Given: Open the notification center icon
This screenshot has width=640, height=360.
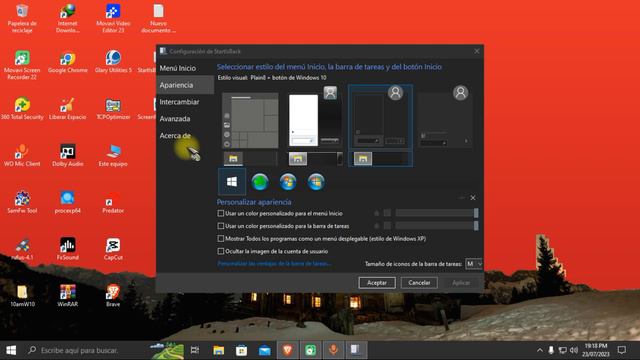Looking at the screenshot, I should (x=622, y=350).
